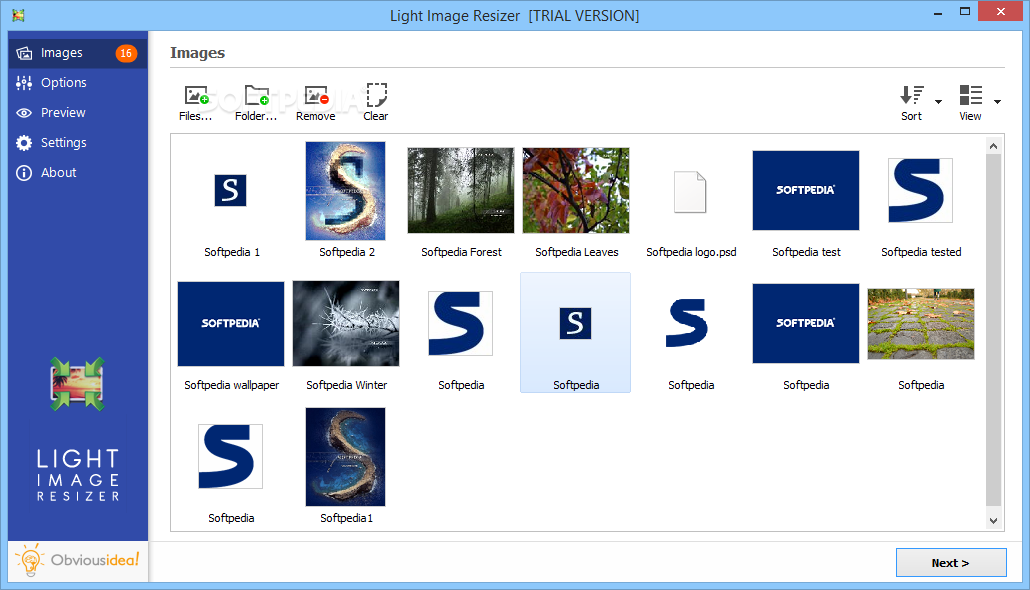Select the Softpedia 2 thumbnail
The height and width of the screenshot is (590, 1030).
pyautogui.click(x=346, y=191)
